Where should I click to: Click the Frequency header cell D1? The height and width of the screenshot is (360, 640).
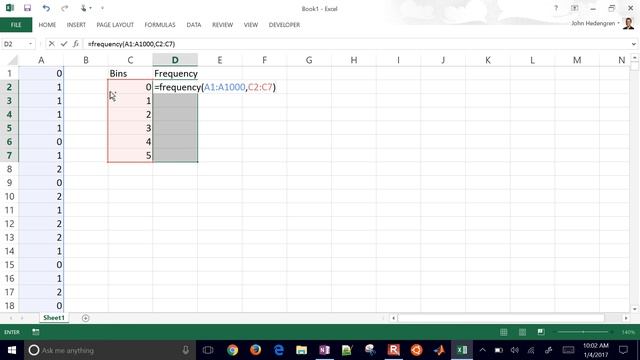pyautogui.click(x=175, y=73)
